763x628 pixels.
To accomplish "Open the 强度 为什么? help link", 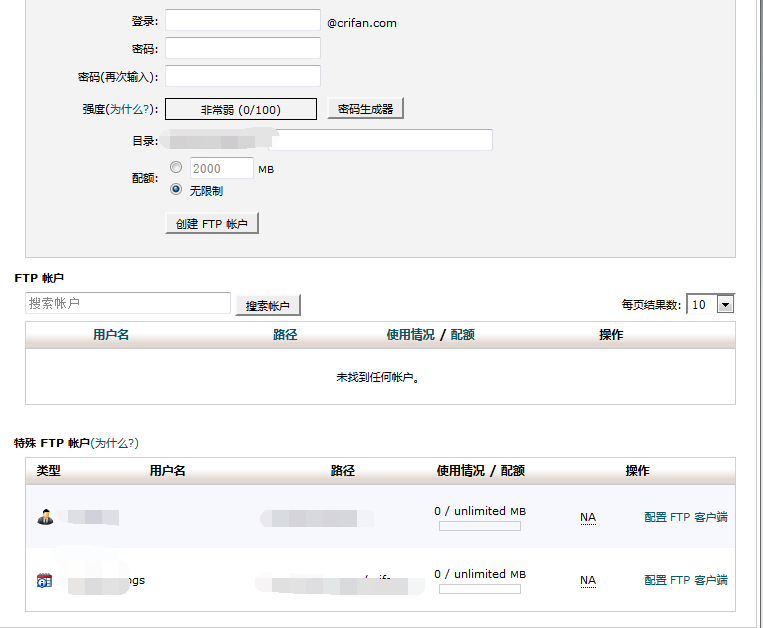I will [128, 109].
